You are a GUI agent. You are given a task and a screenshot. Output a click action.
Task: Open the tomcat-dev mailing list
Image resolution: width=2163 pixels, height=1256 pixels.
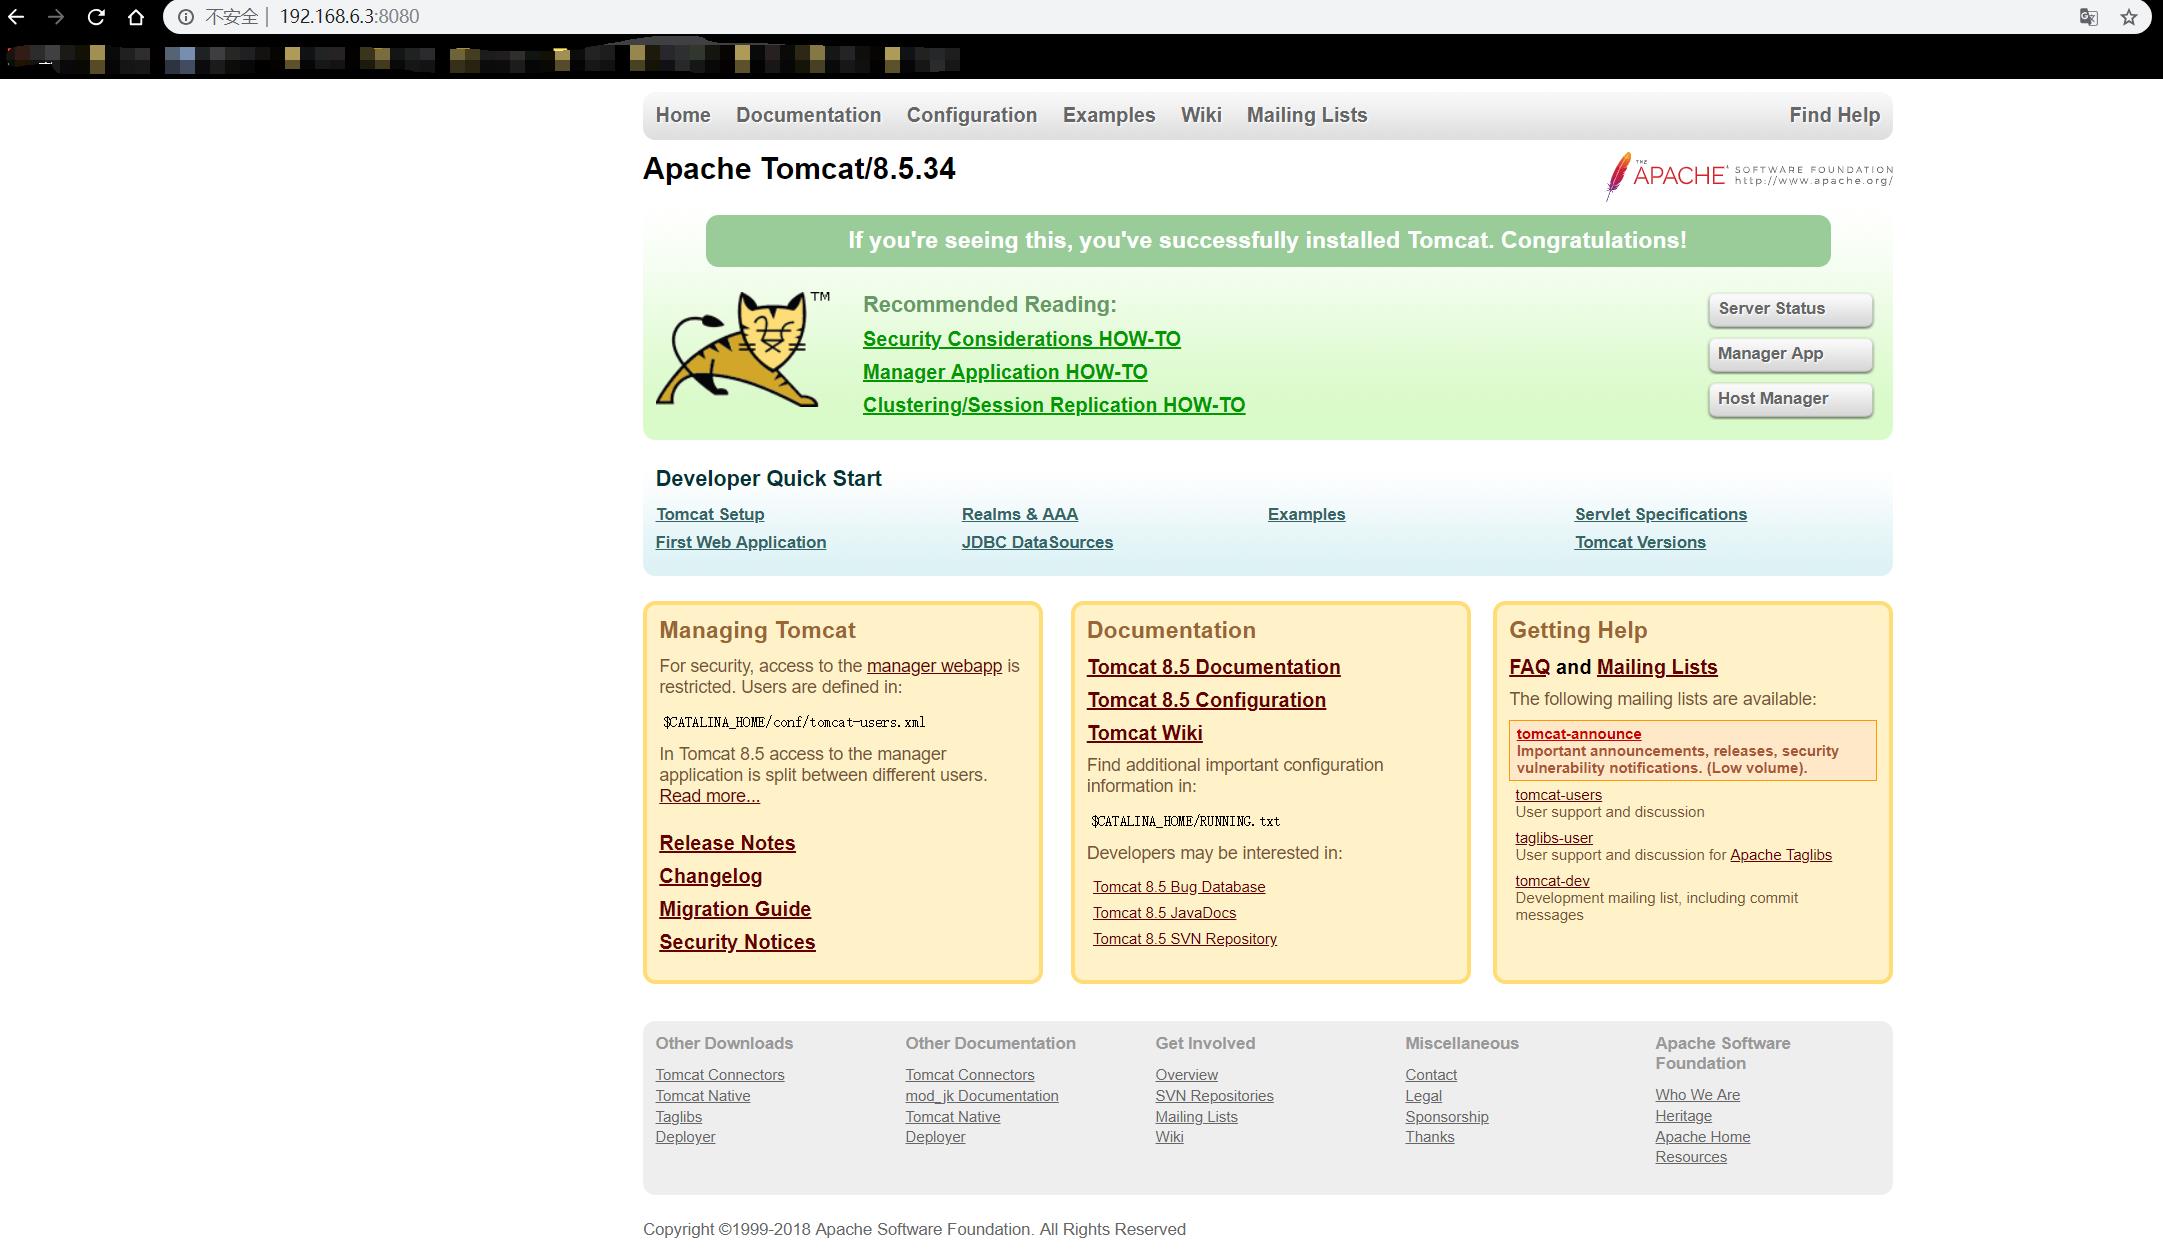(1552, 881)
